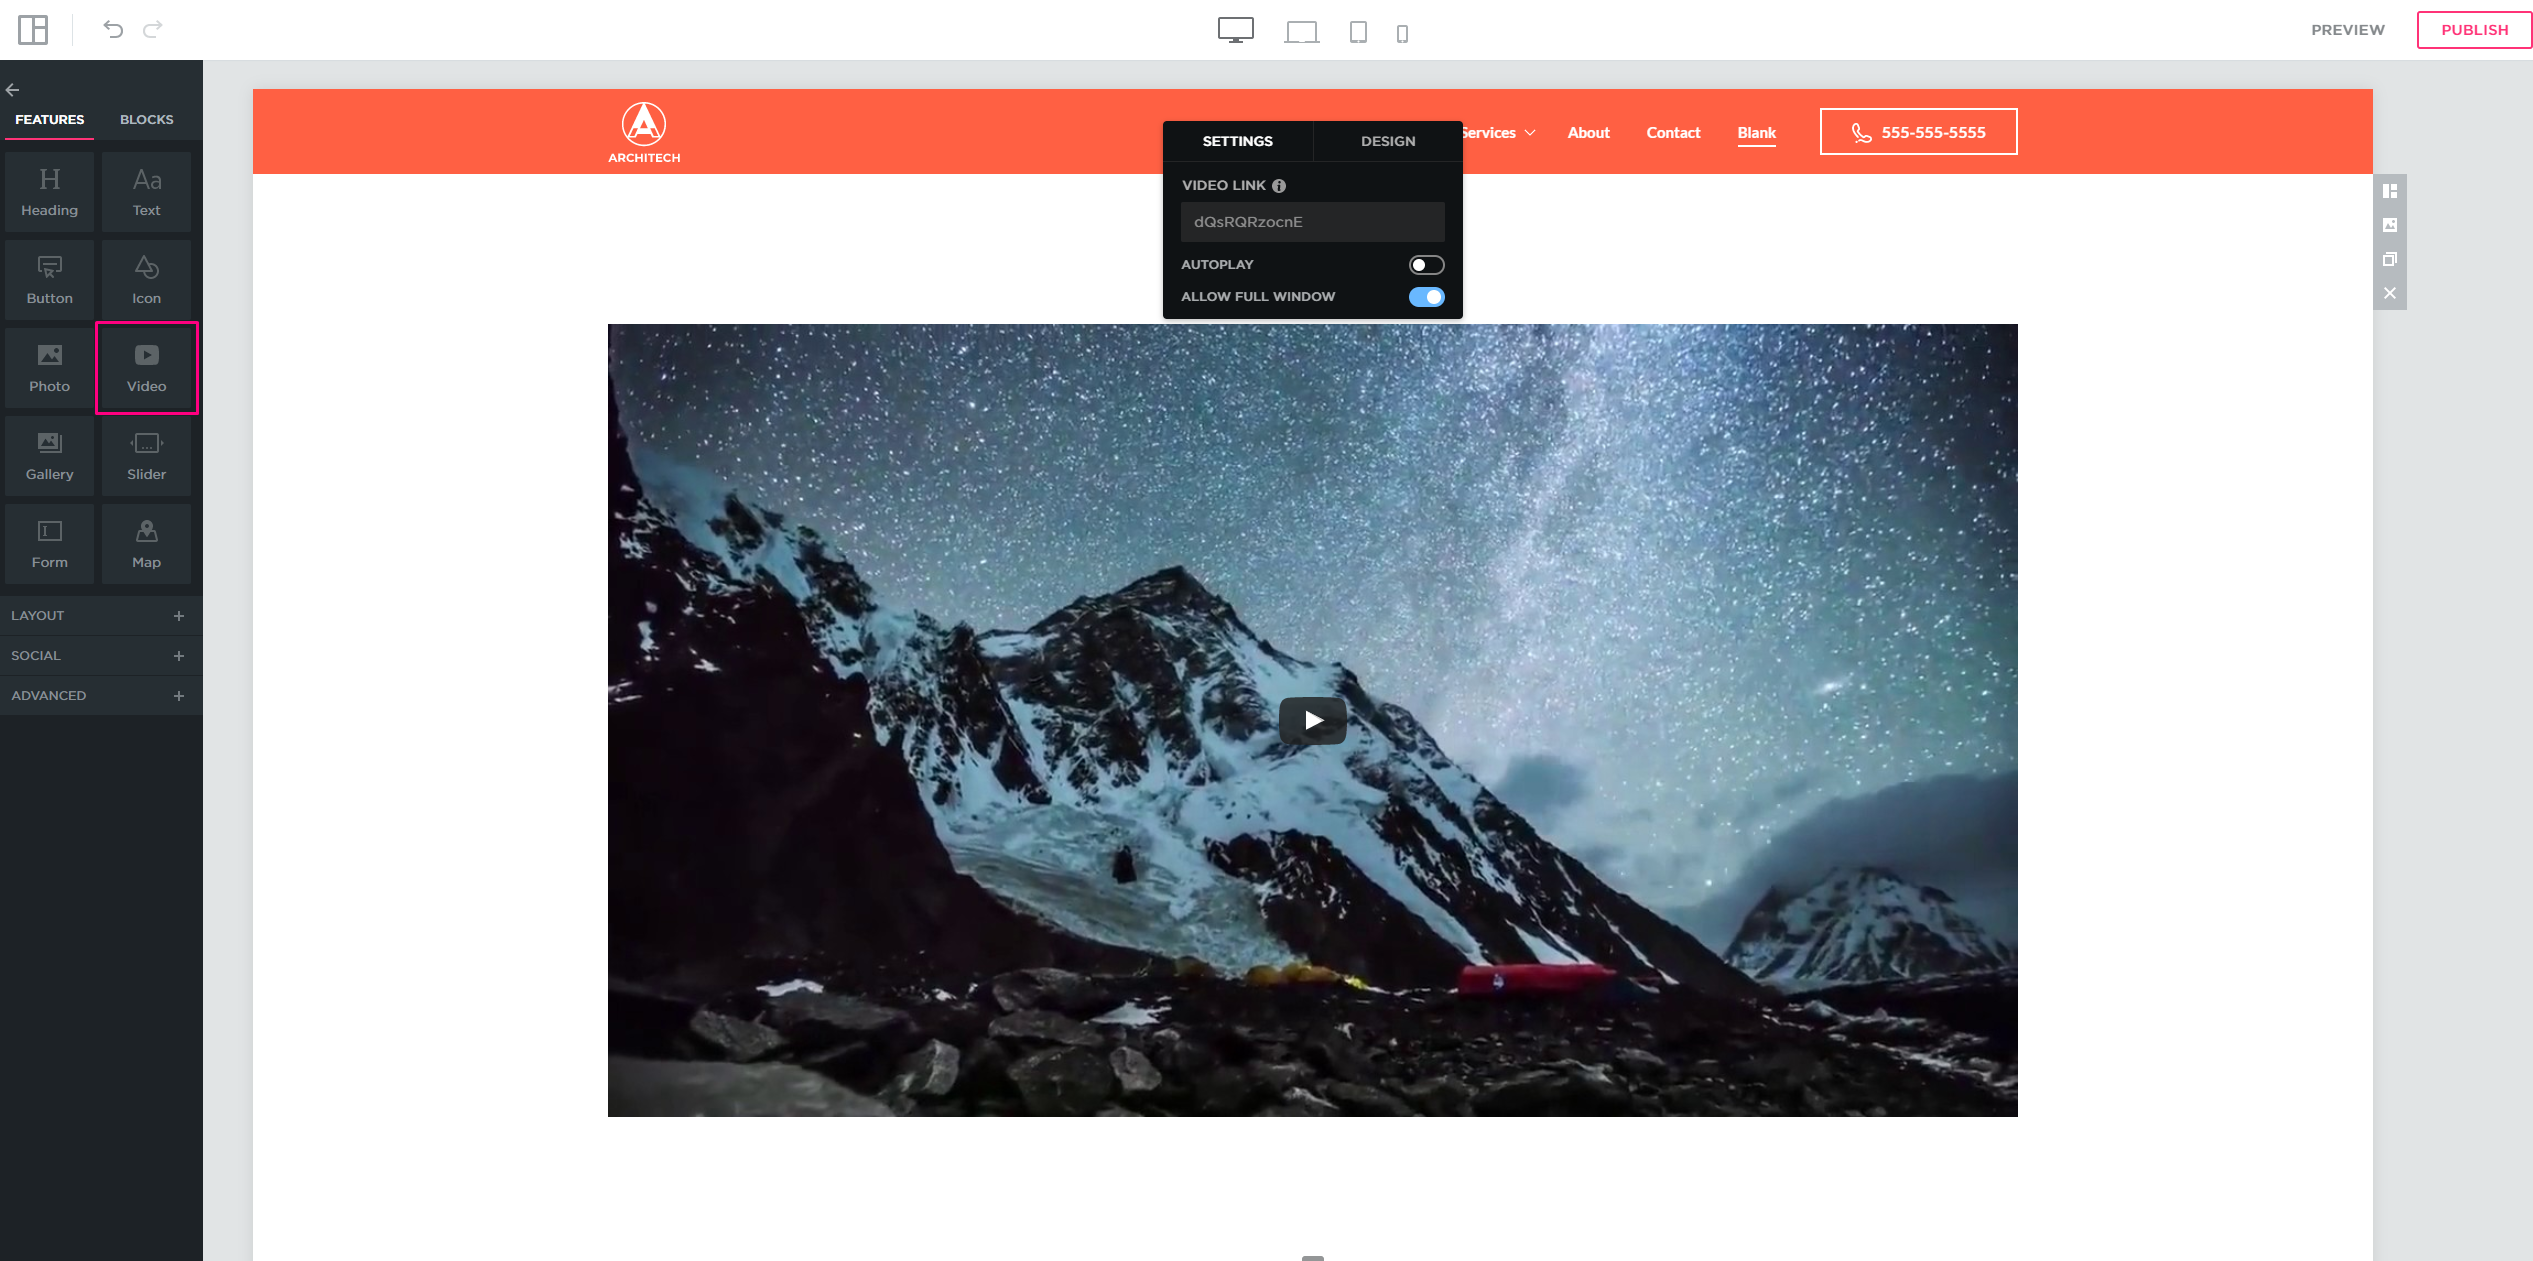The image size is (2533, 1261).
Task: Choose the Map feature icon
Action: click(x=146, y=543)
